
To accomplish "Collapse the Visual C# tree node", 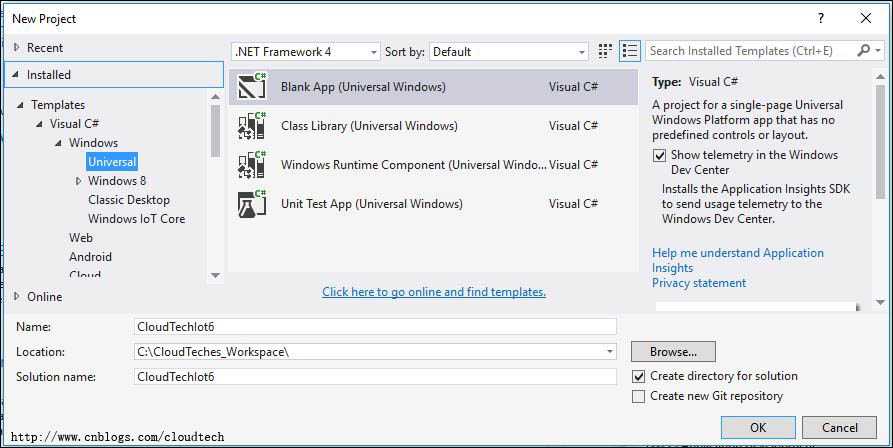I will pyautogui.click(x=39, y=124).
